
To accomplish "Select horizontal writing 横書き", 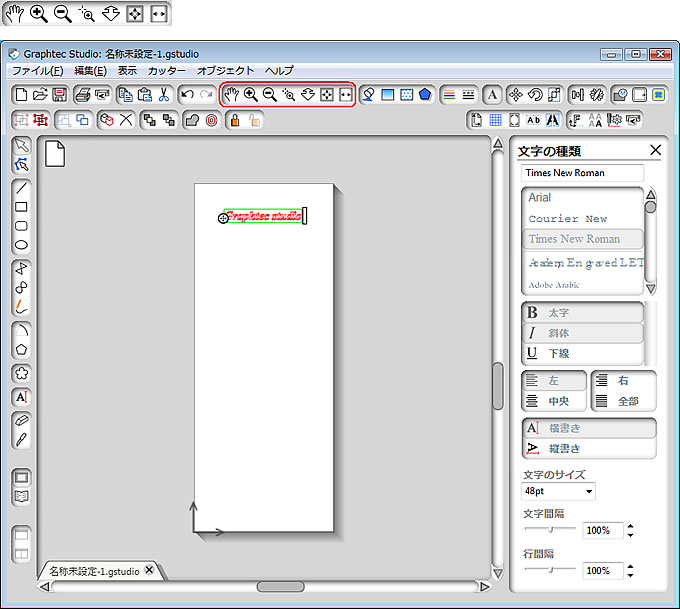I will tap(589, 428).
